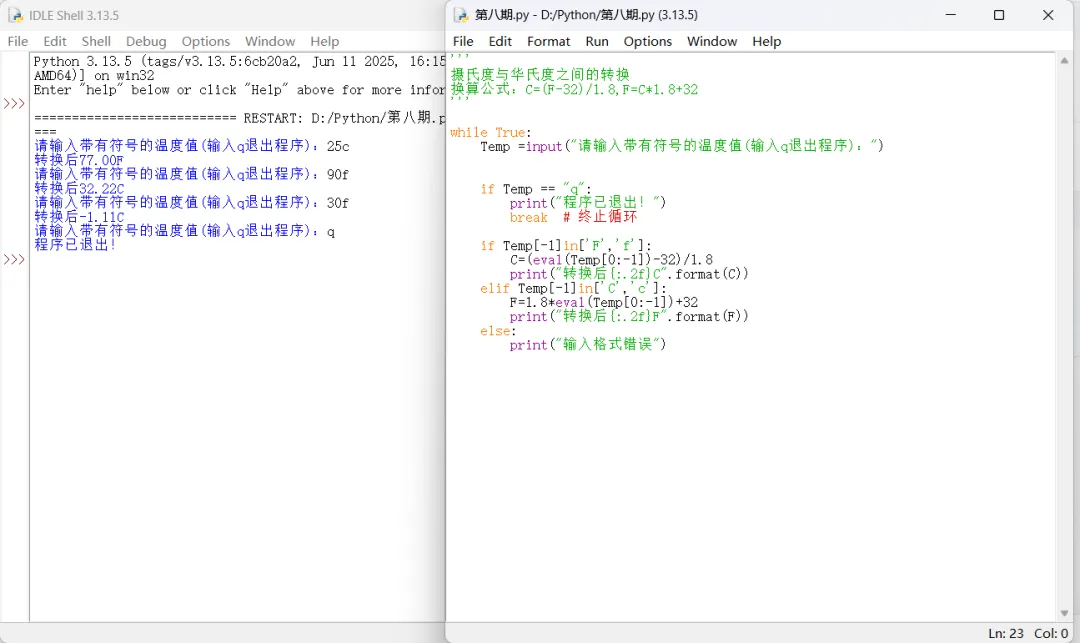Viewport: 1080px width, 643px height.
Task: Click the print("输入格式错误") line
Action: (588, 344)
